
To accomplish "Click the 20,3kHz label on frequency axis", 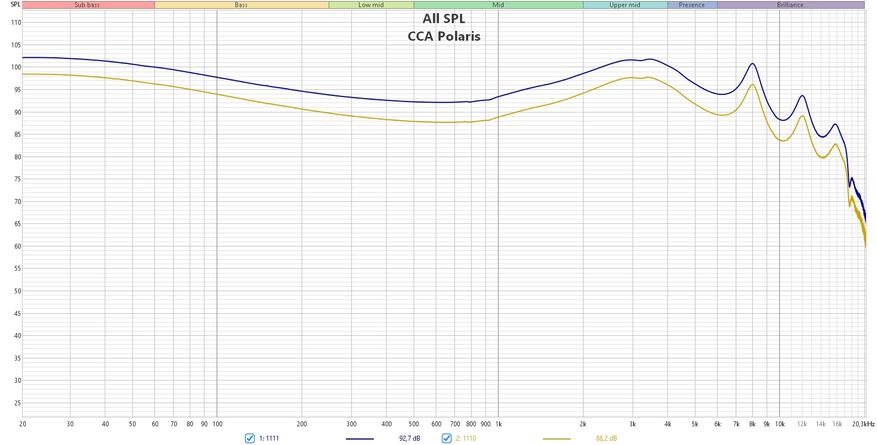I will (x=862, y=424).
